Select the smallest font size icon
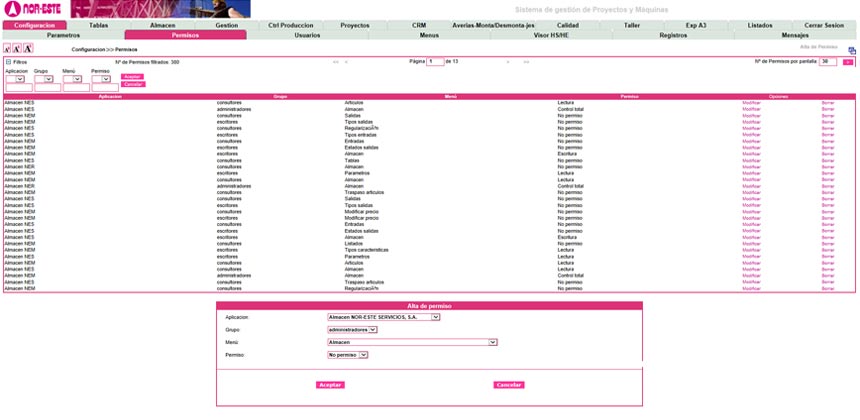The image size is (860, 420). tap(7, 49)
